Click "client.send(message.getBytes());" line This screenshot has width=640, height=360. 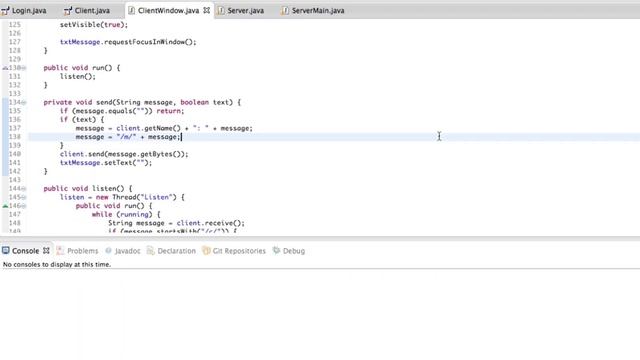(x=124, y=154)
